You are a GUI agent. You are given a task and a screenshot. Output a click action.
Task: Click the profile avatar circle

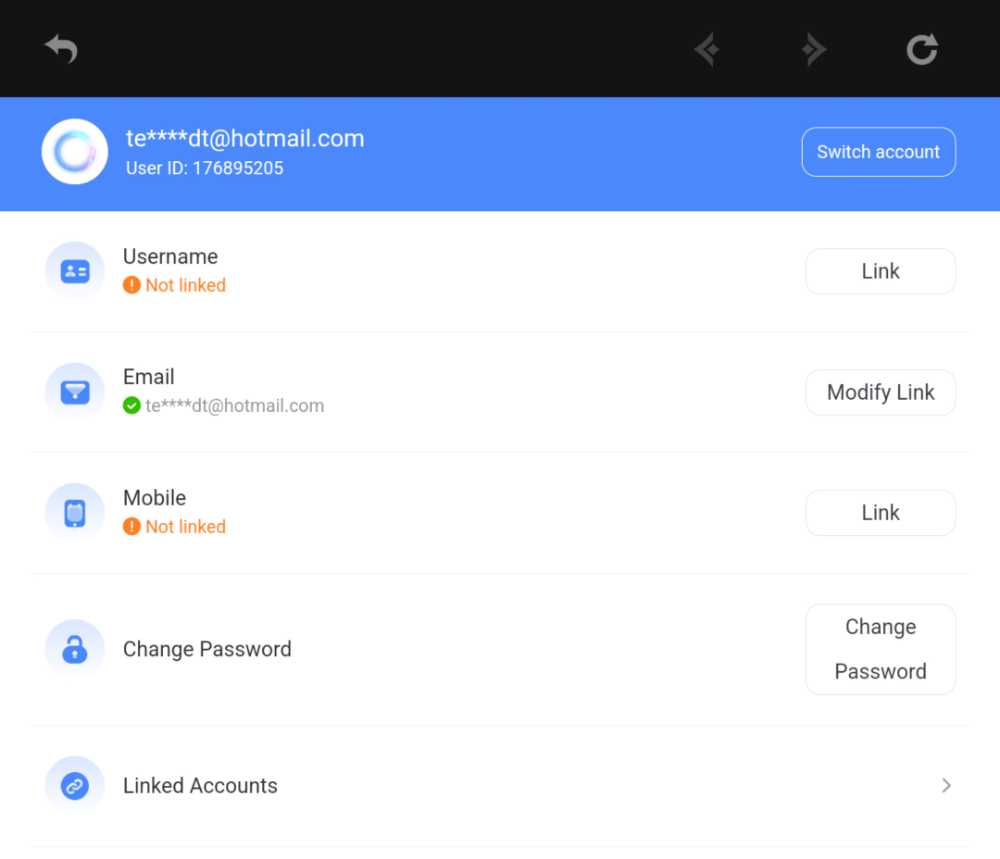click(x=75, y=152)
